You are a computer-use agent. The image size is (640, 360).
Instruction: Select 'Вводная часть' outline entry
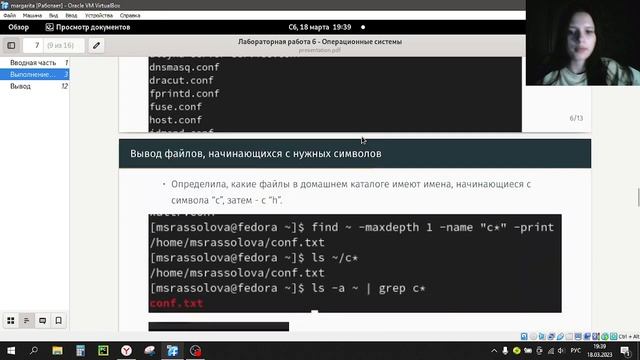pyautogui.click(x=35, y=62)
